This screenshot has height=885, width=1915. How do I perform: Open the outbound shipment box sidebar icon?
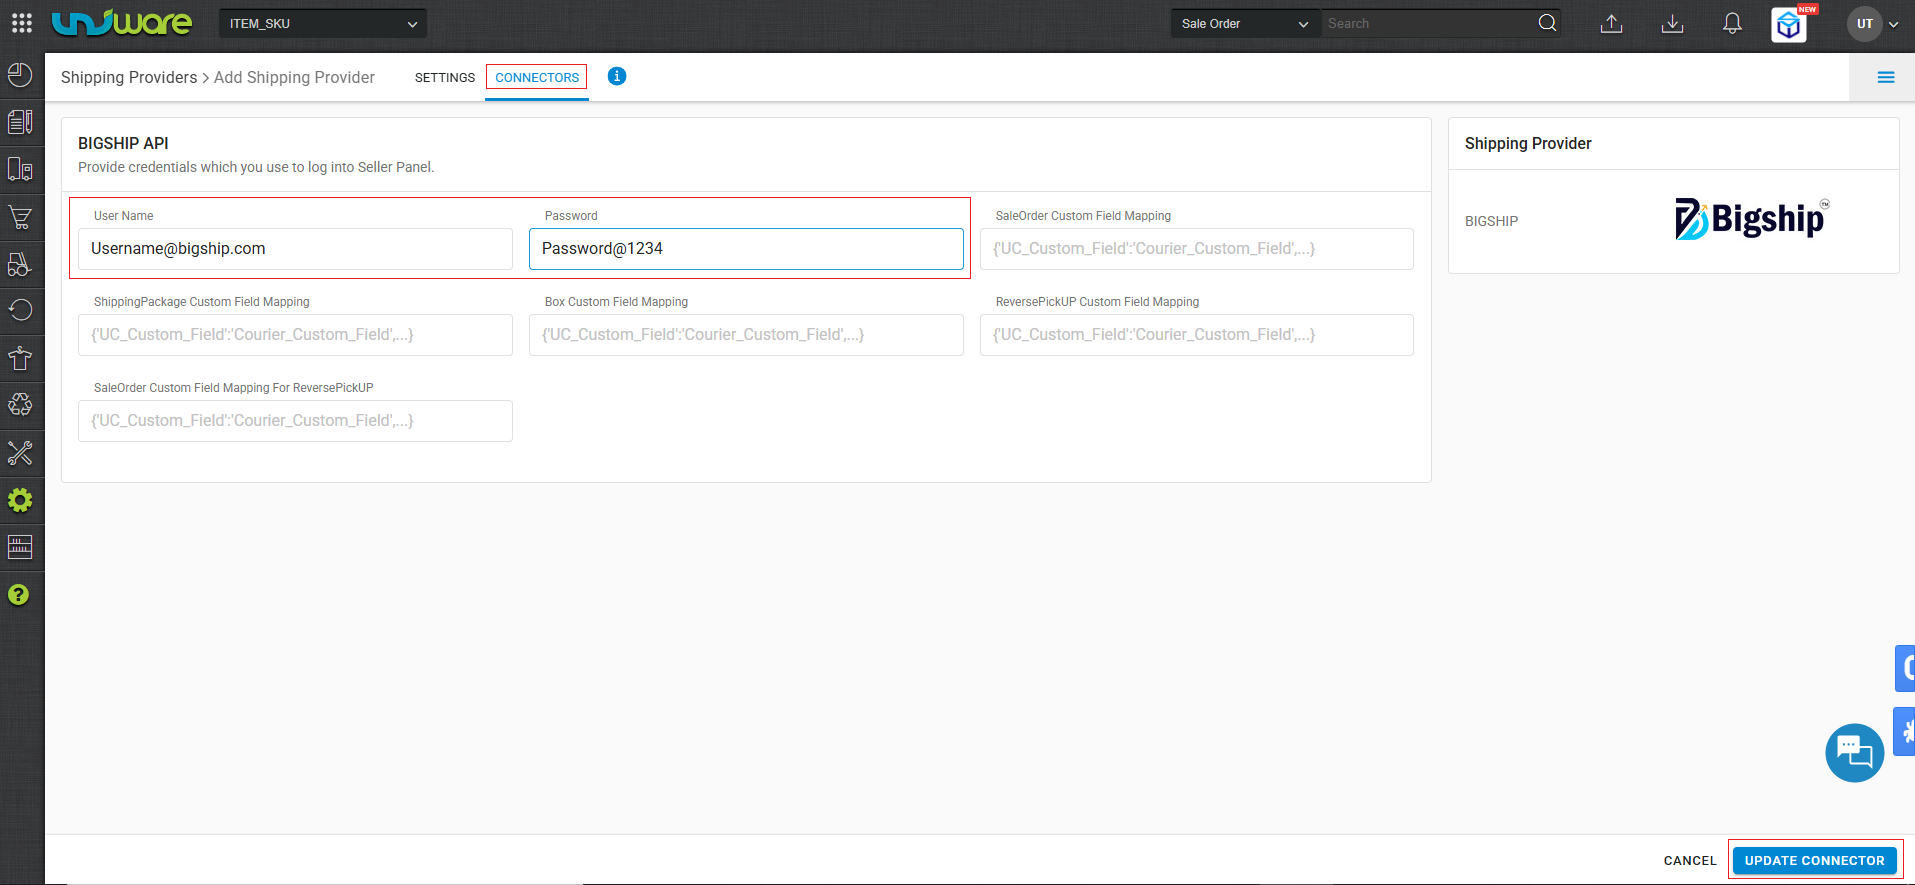click(20, 358)
